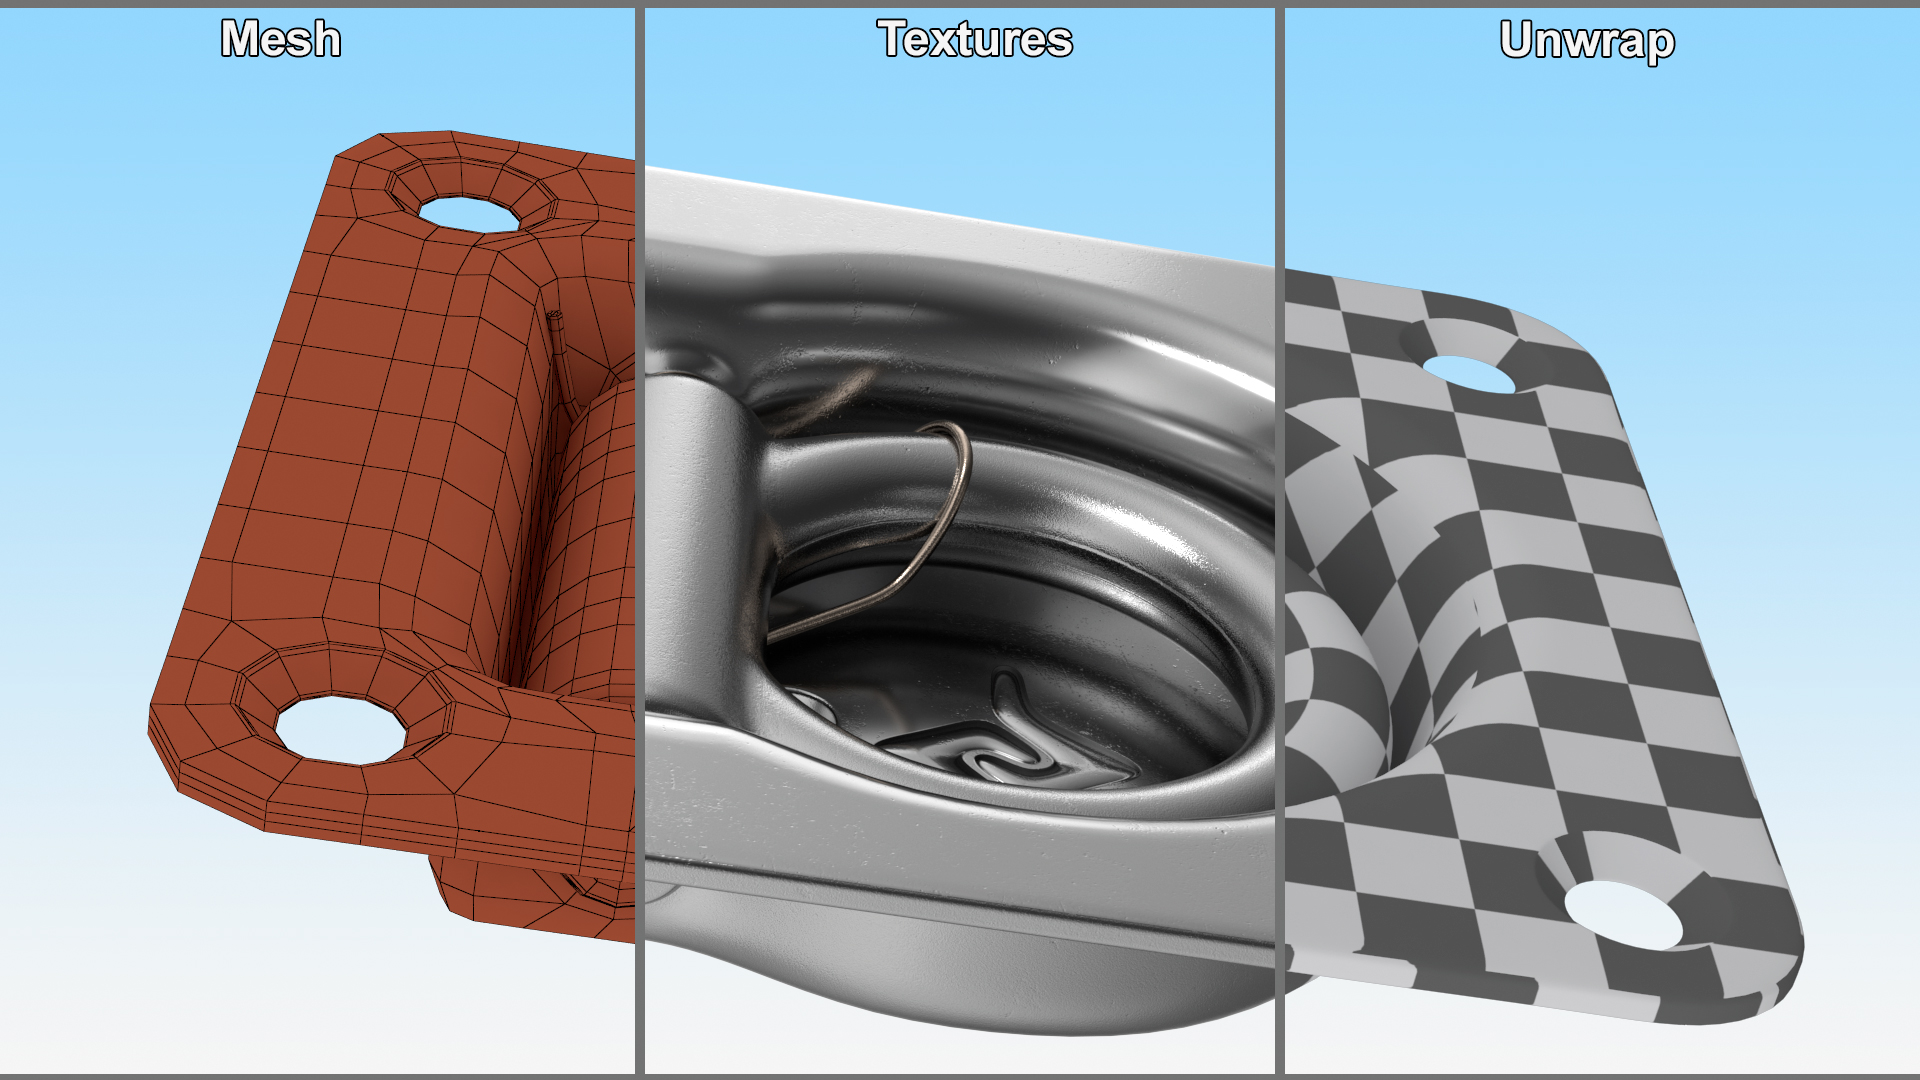Image resolution: width=1920 pixels, height=1080 pixels.
Task: Select the chrome textured render panel
Action: pyautogui.click(x=960, y=541)
